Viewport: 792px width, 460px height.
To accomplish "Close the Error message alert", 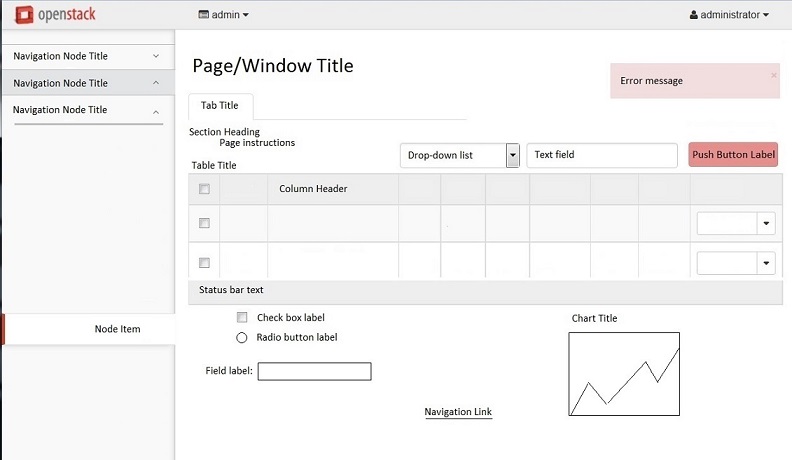I will 773,75.
